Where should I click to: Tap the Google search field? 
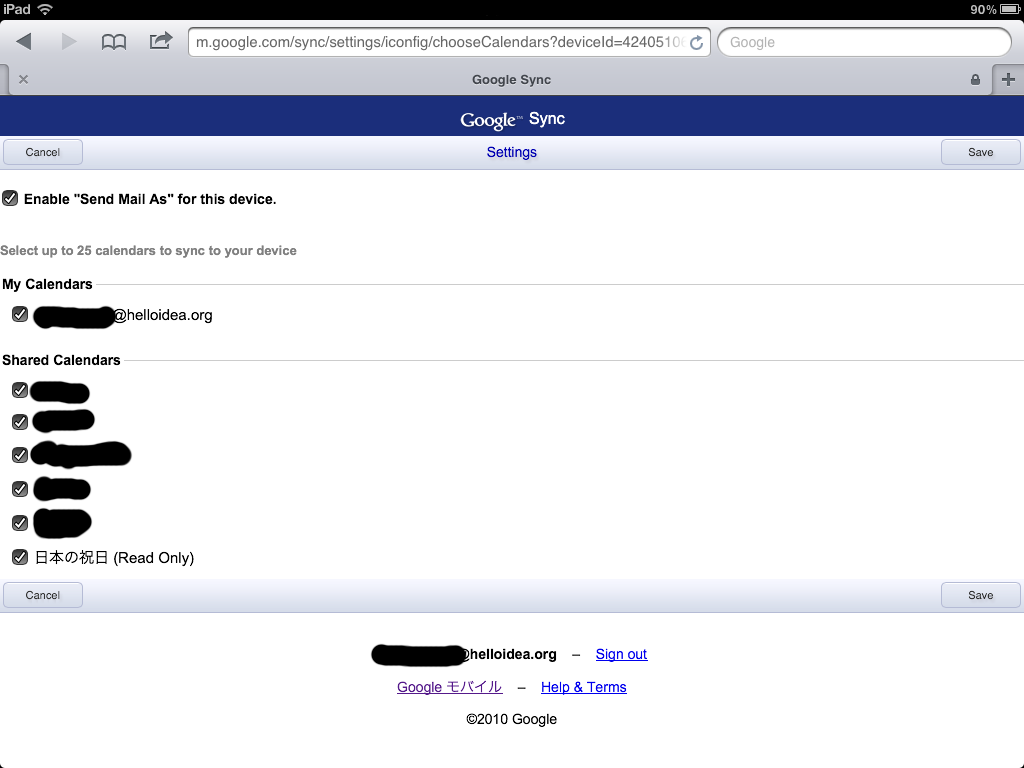(x=864, y=42)
